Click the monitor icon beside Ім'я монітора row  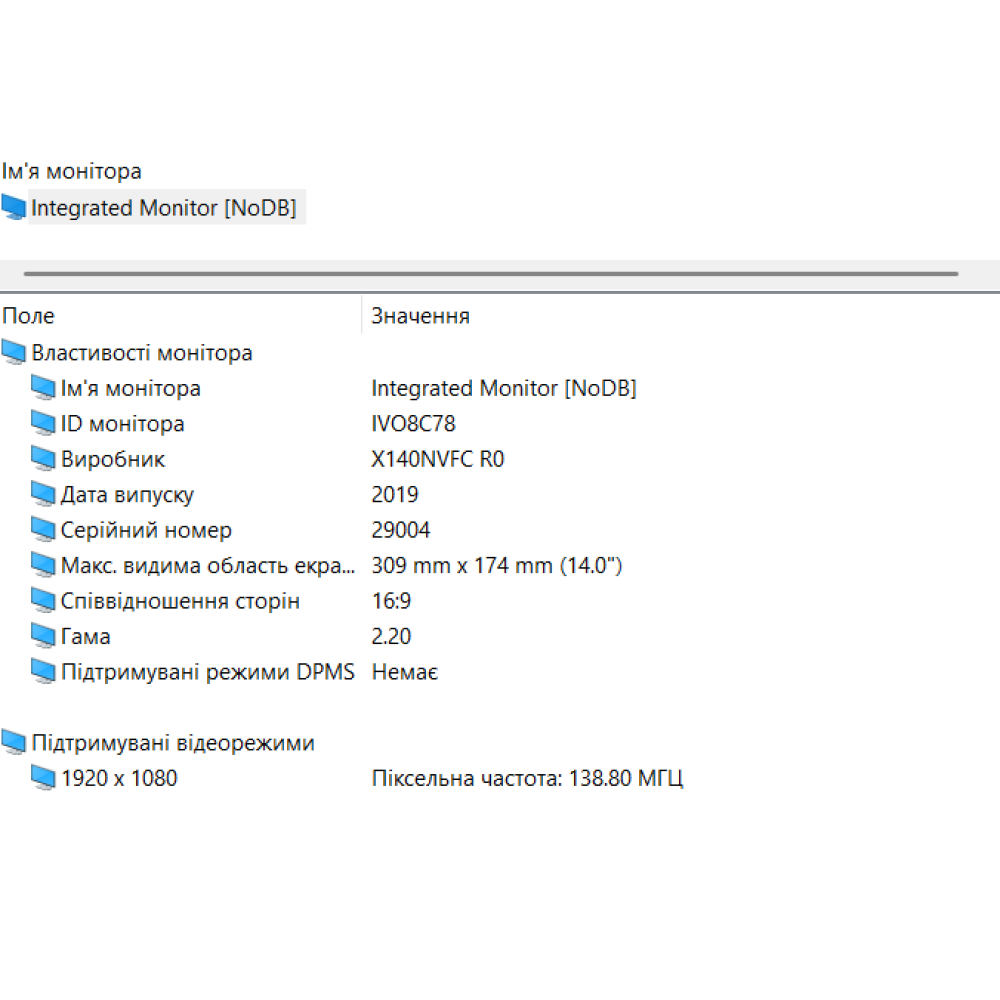[44, 388]
